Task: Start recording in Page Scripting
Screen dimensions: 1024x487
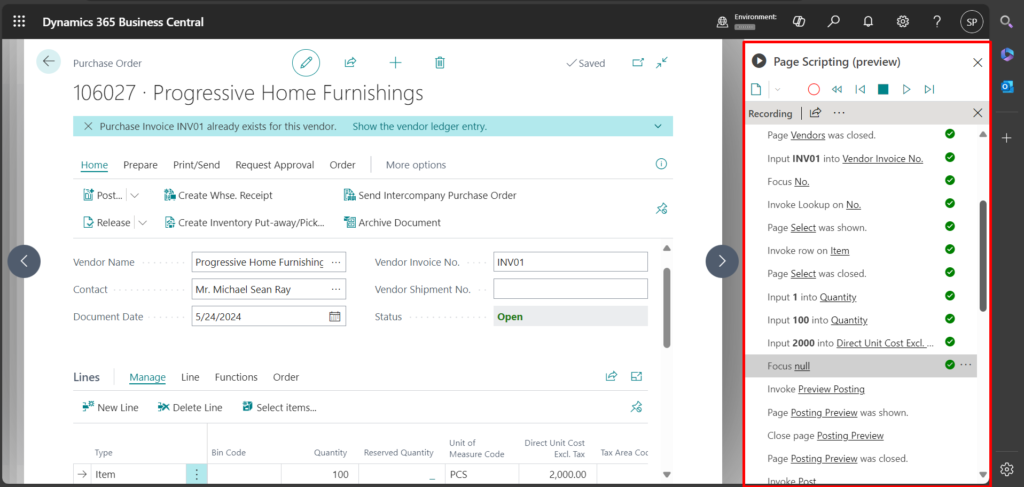Action: click(x=814, y=89)
